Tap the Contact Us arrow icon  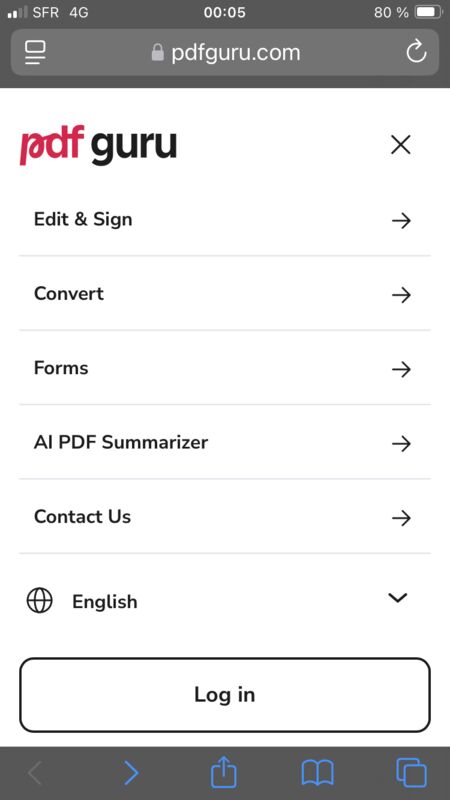click(x=401, y=518)
